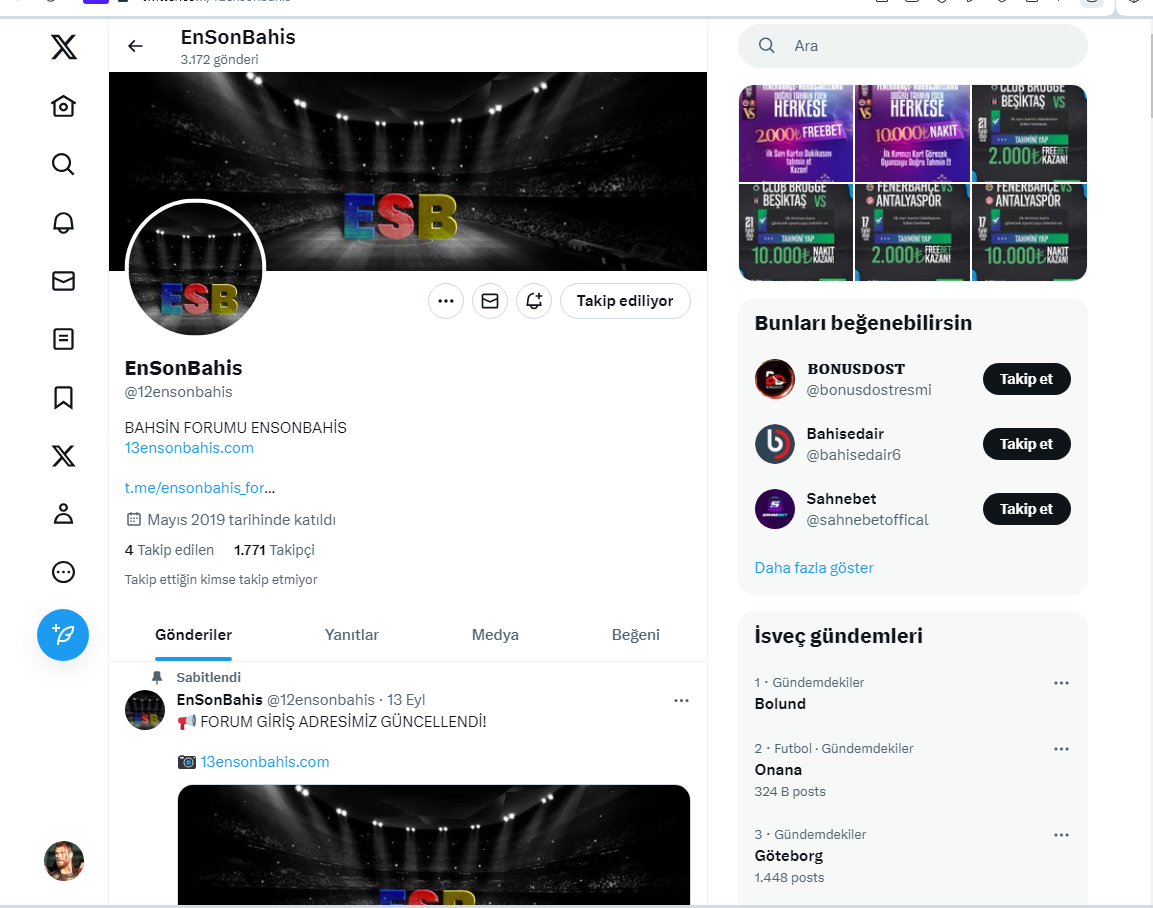Open account menu via bottom avatar

(x=64, y=861)
